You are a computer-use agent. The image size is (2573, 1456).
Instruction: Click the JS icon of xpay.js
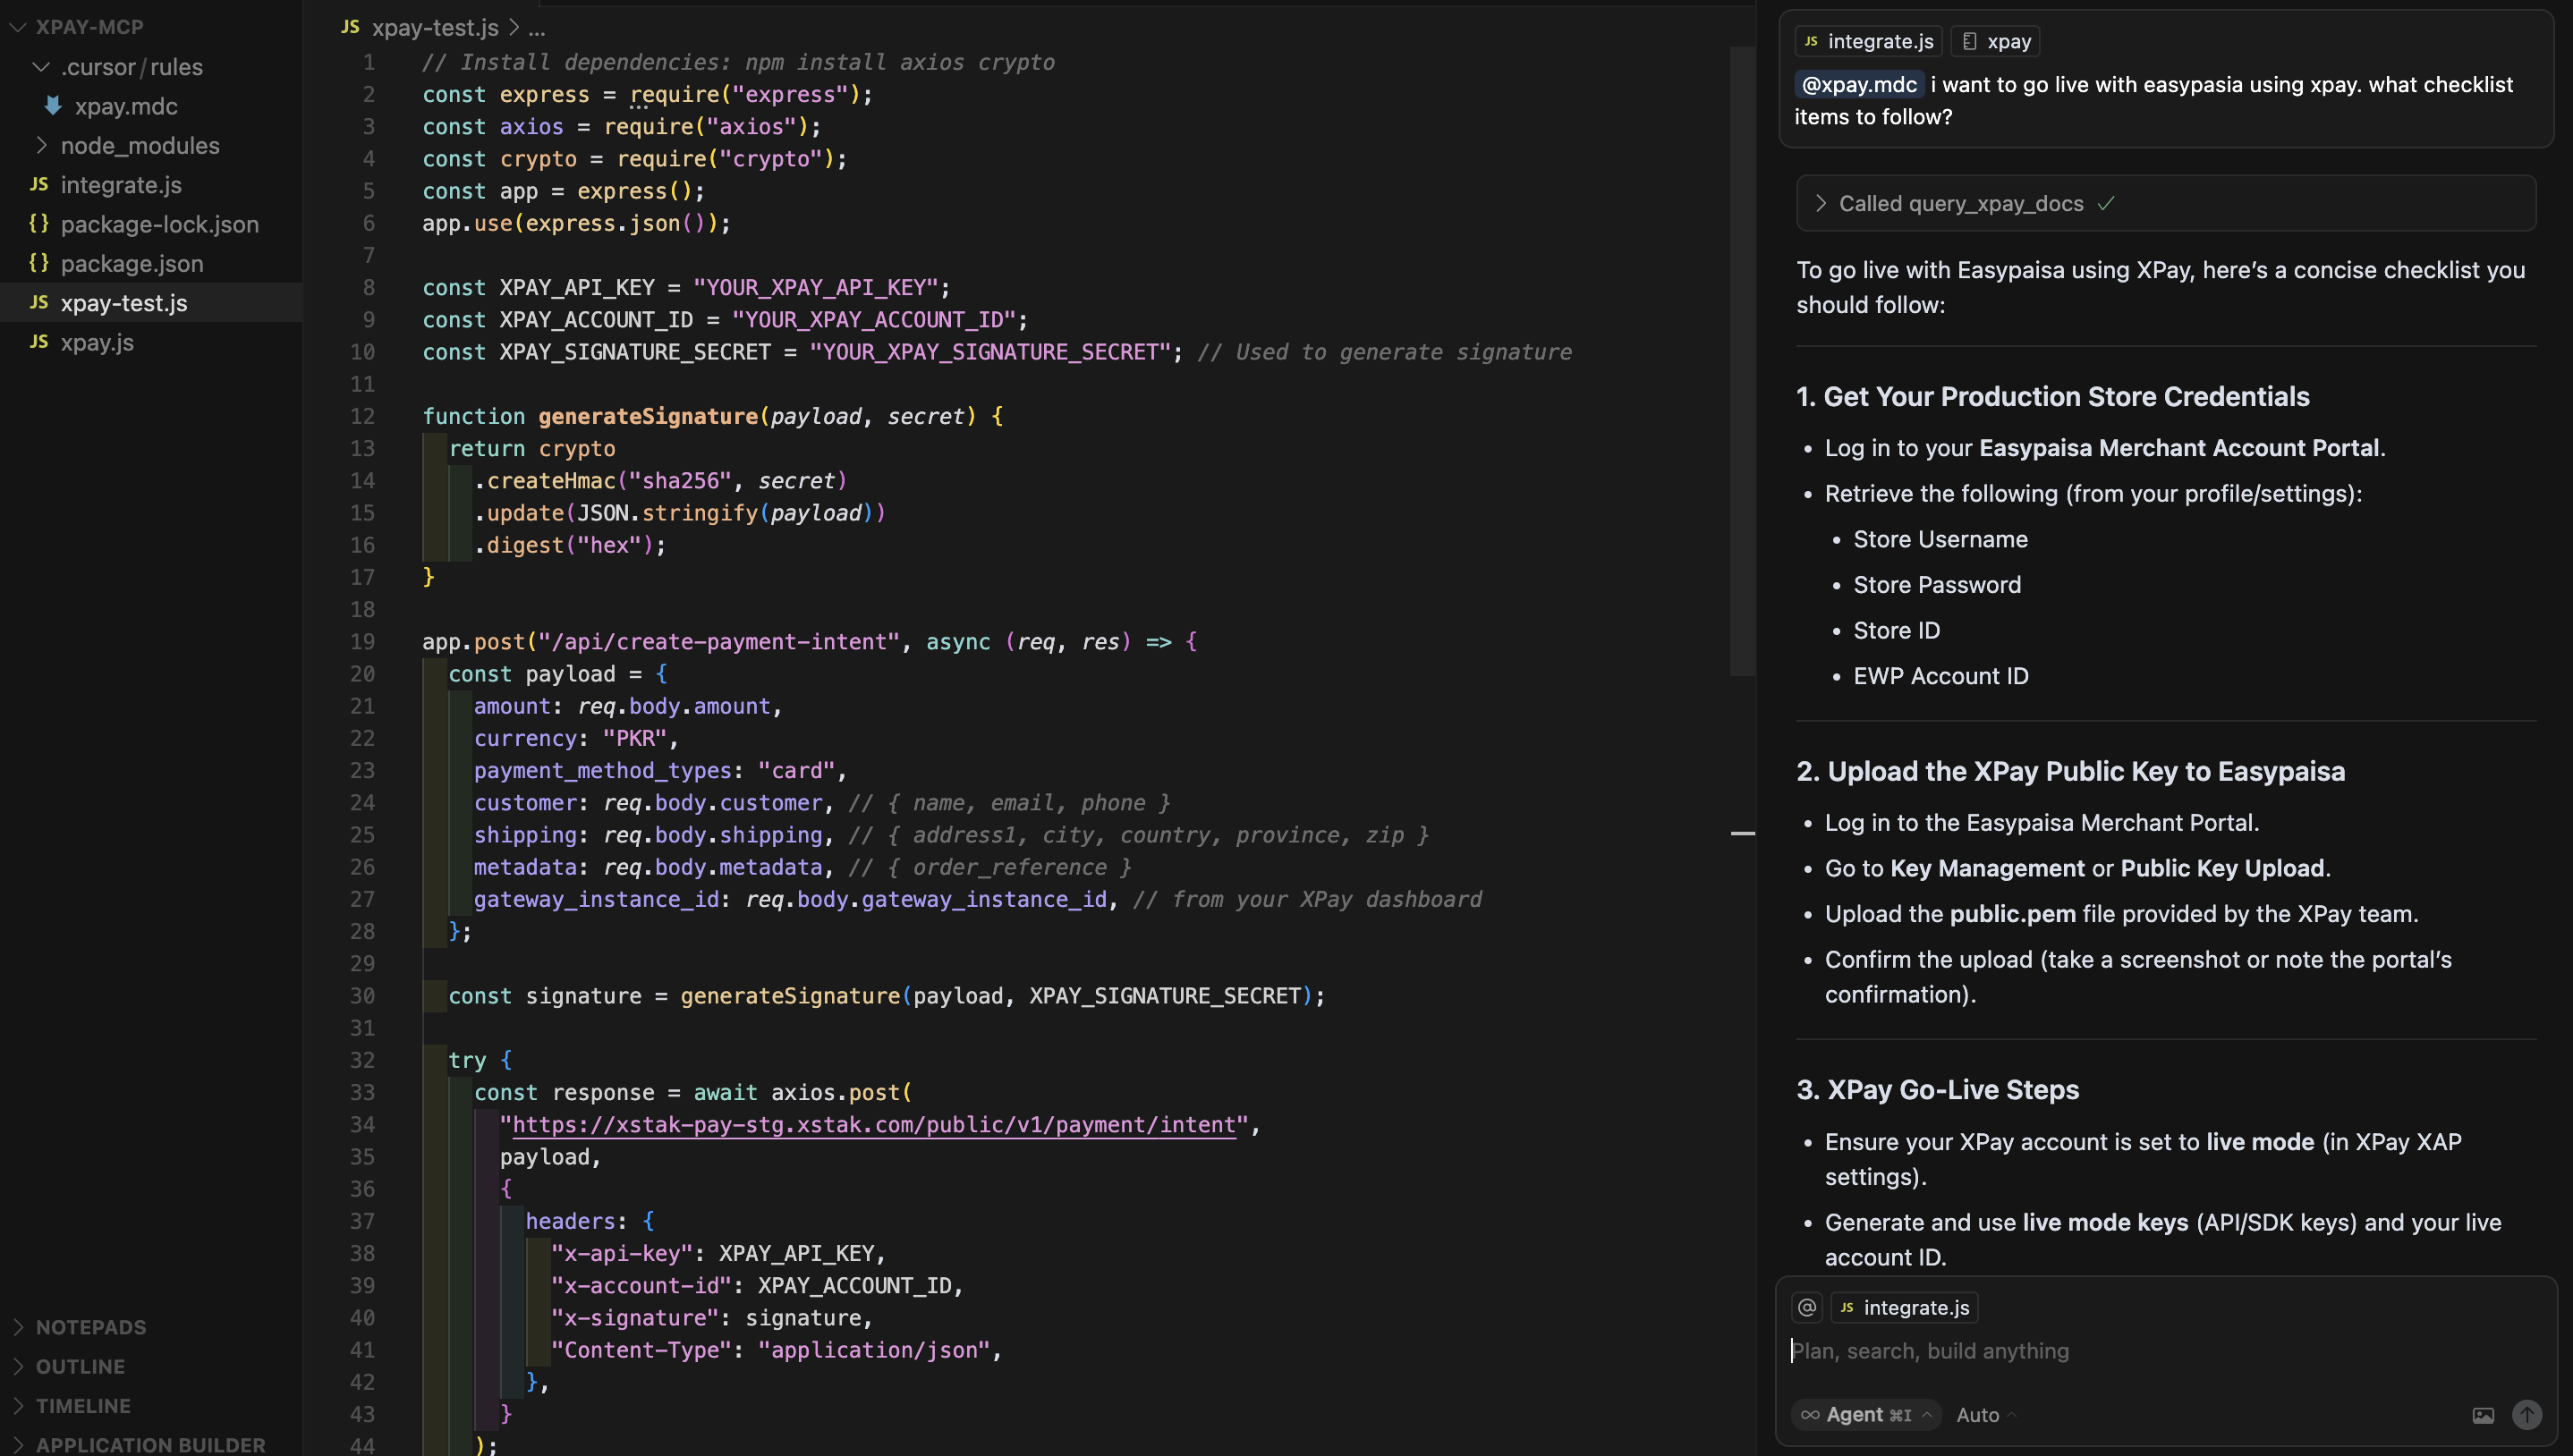point(39,342)
